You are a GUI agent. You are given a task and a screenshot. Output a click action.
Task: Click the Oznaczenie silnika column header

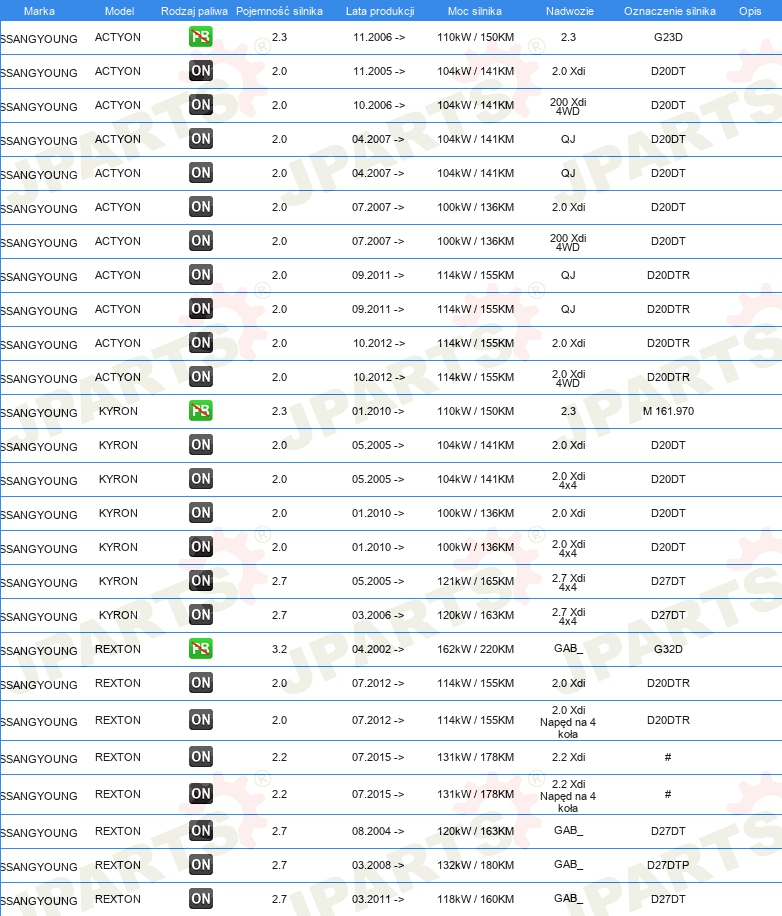(x=669, y=11)
